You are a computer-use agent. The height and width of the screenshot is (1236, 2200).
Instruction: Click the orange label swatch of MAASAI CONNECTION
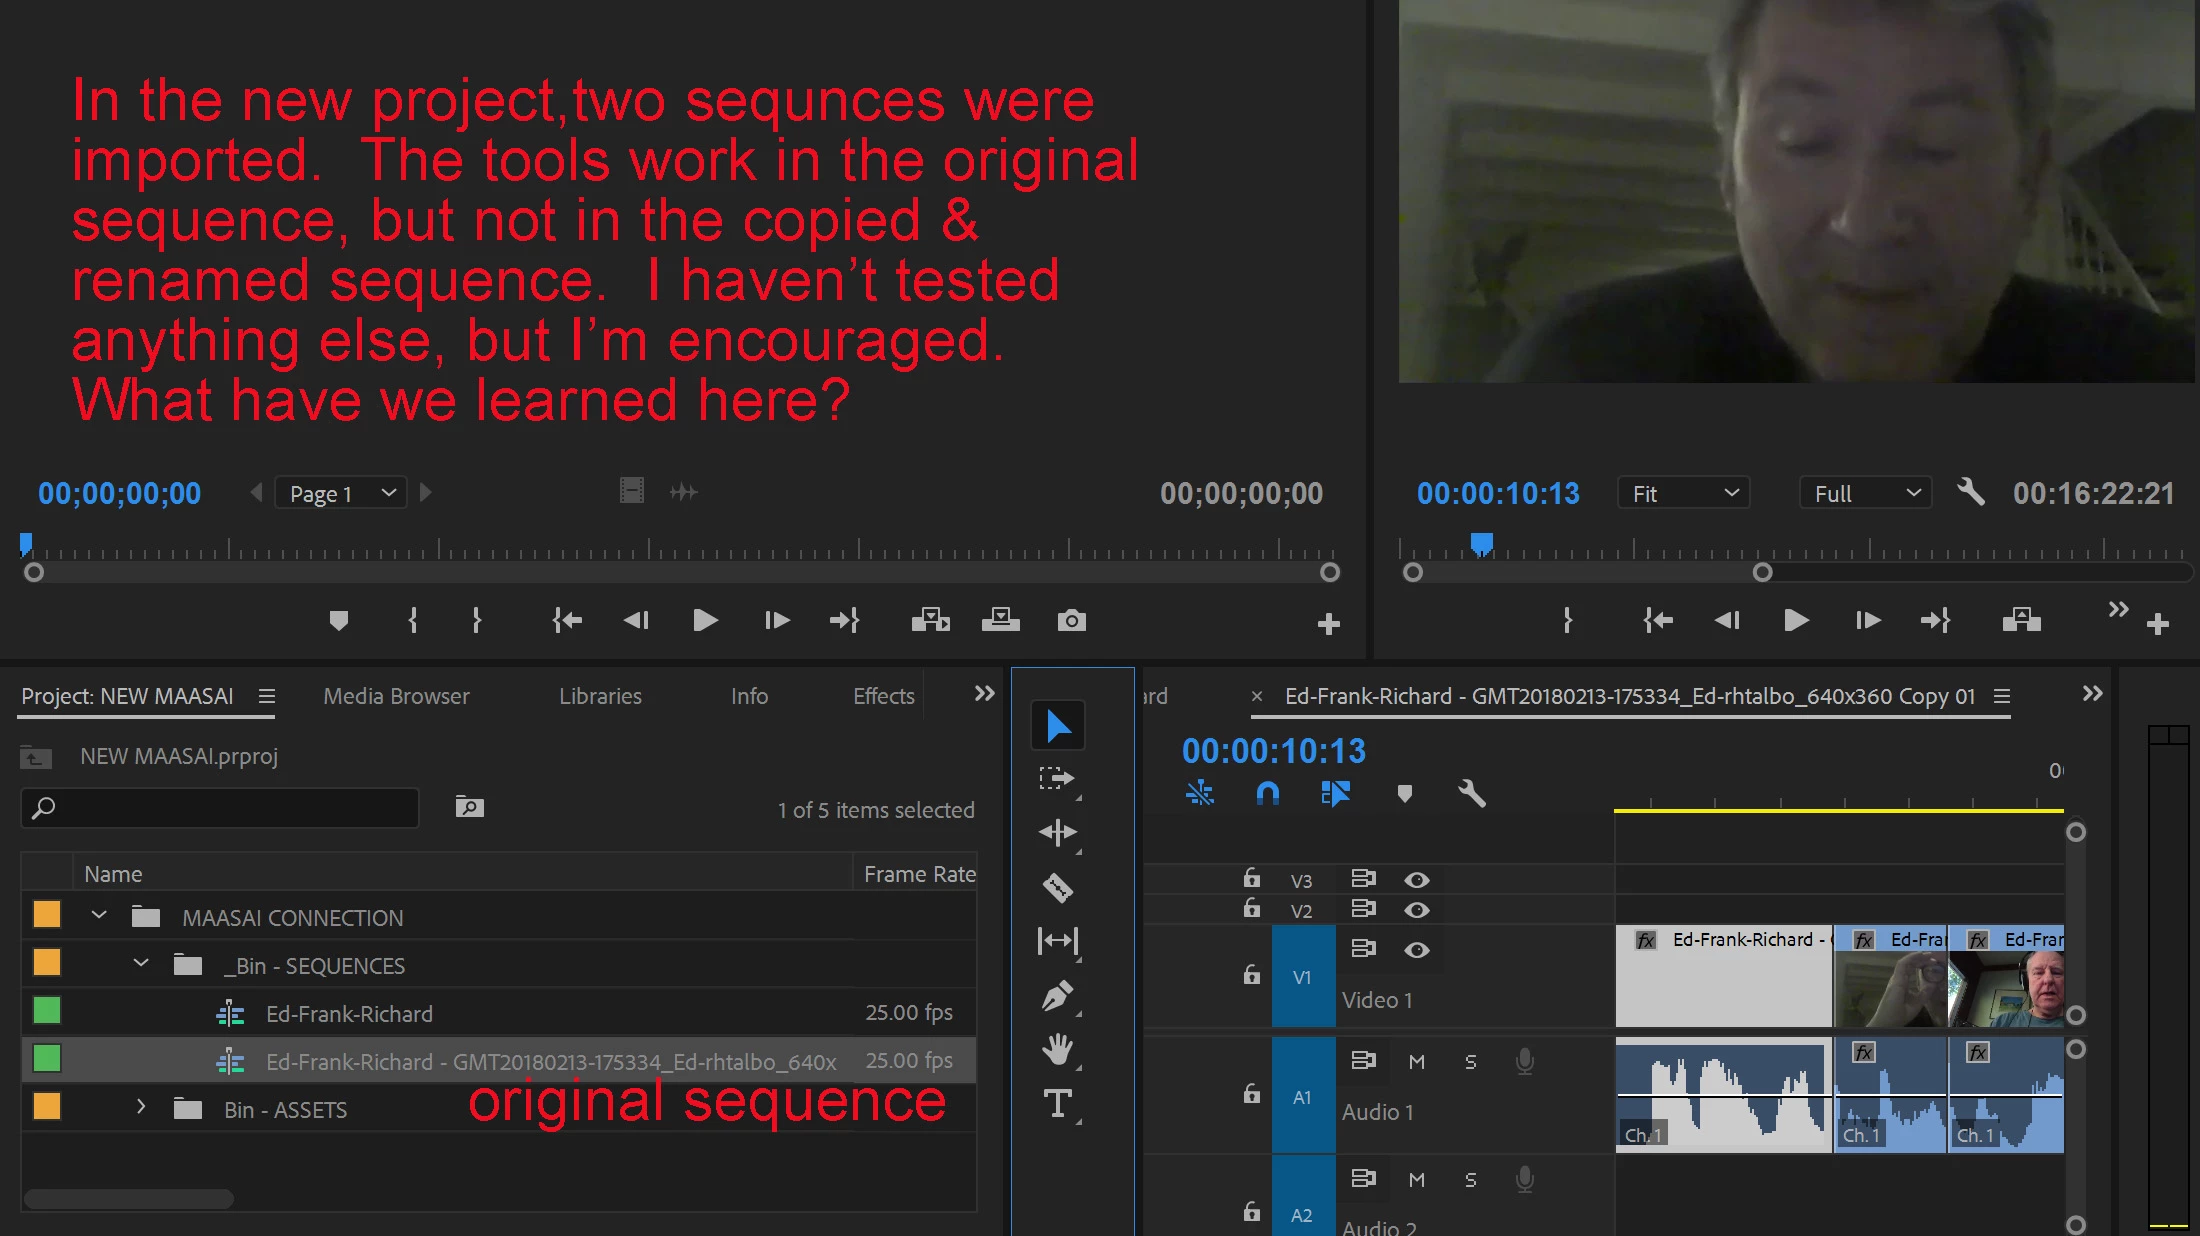(x=47, y=915)
